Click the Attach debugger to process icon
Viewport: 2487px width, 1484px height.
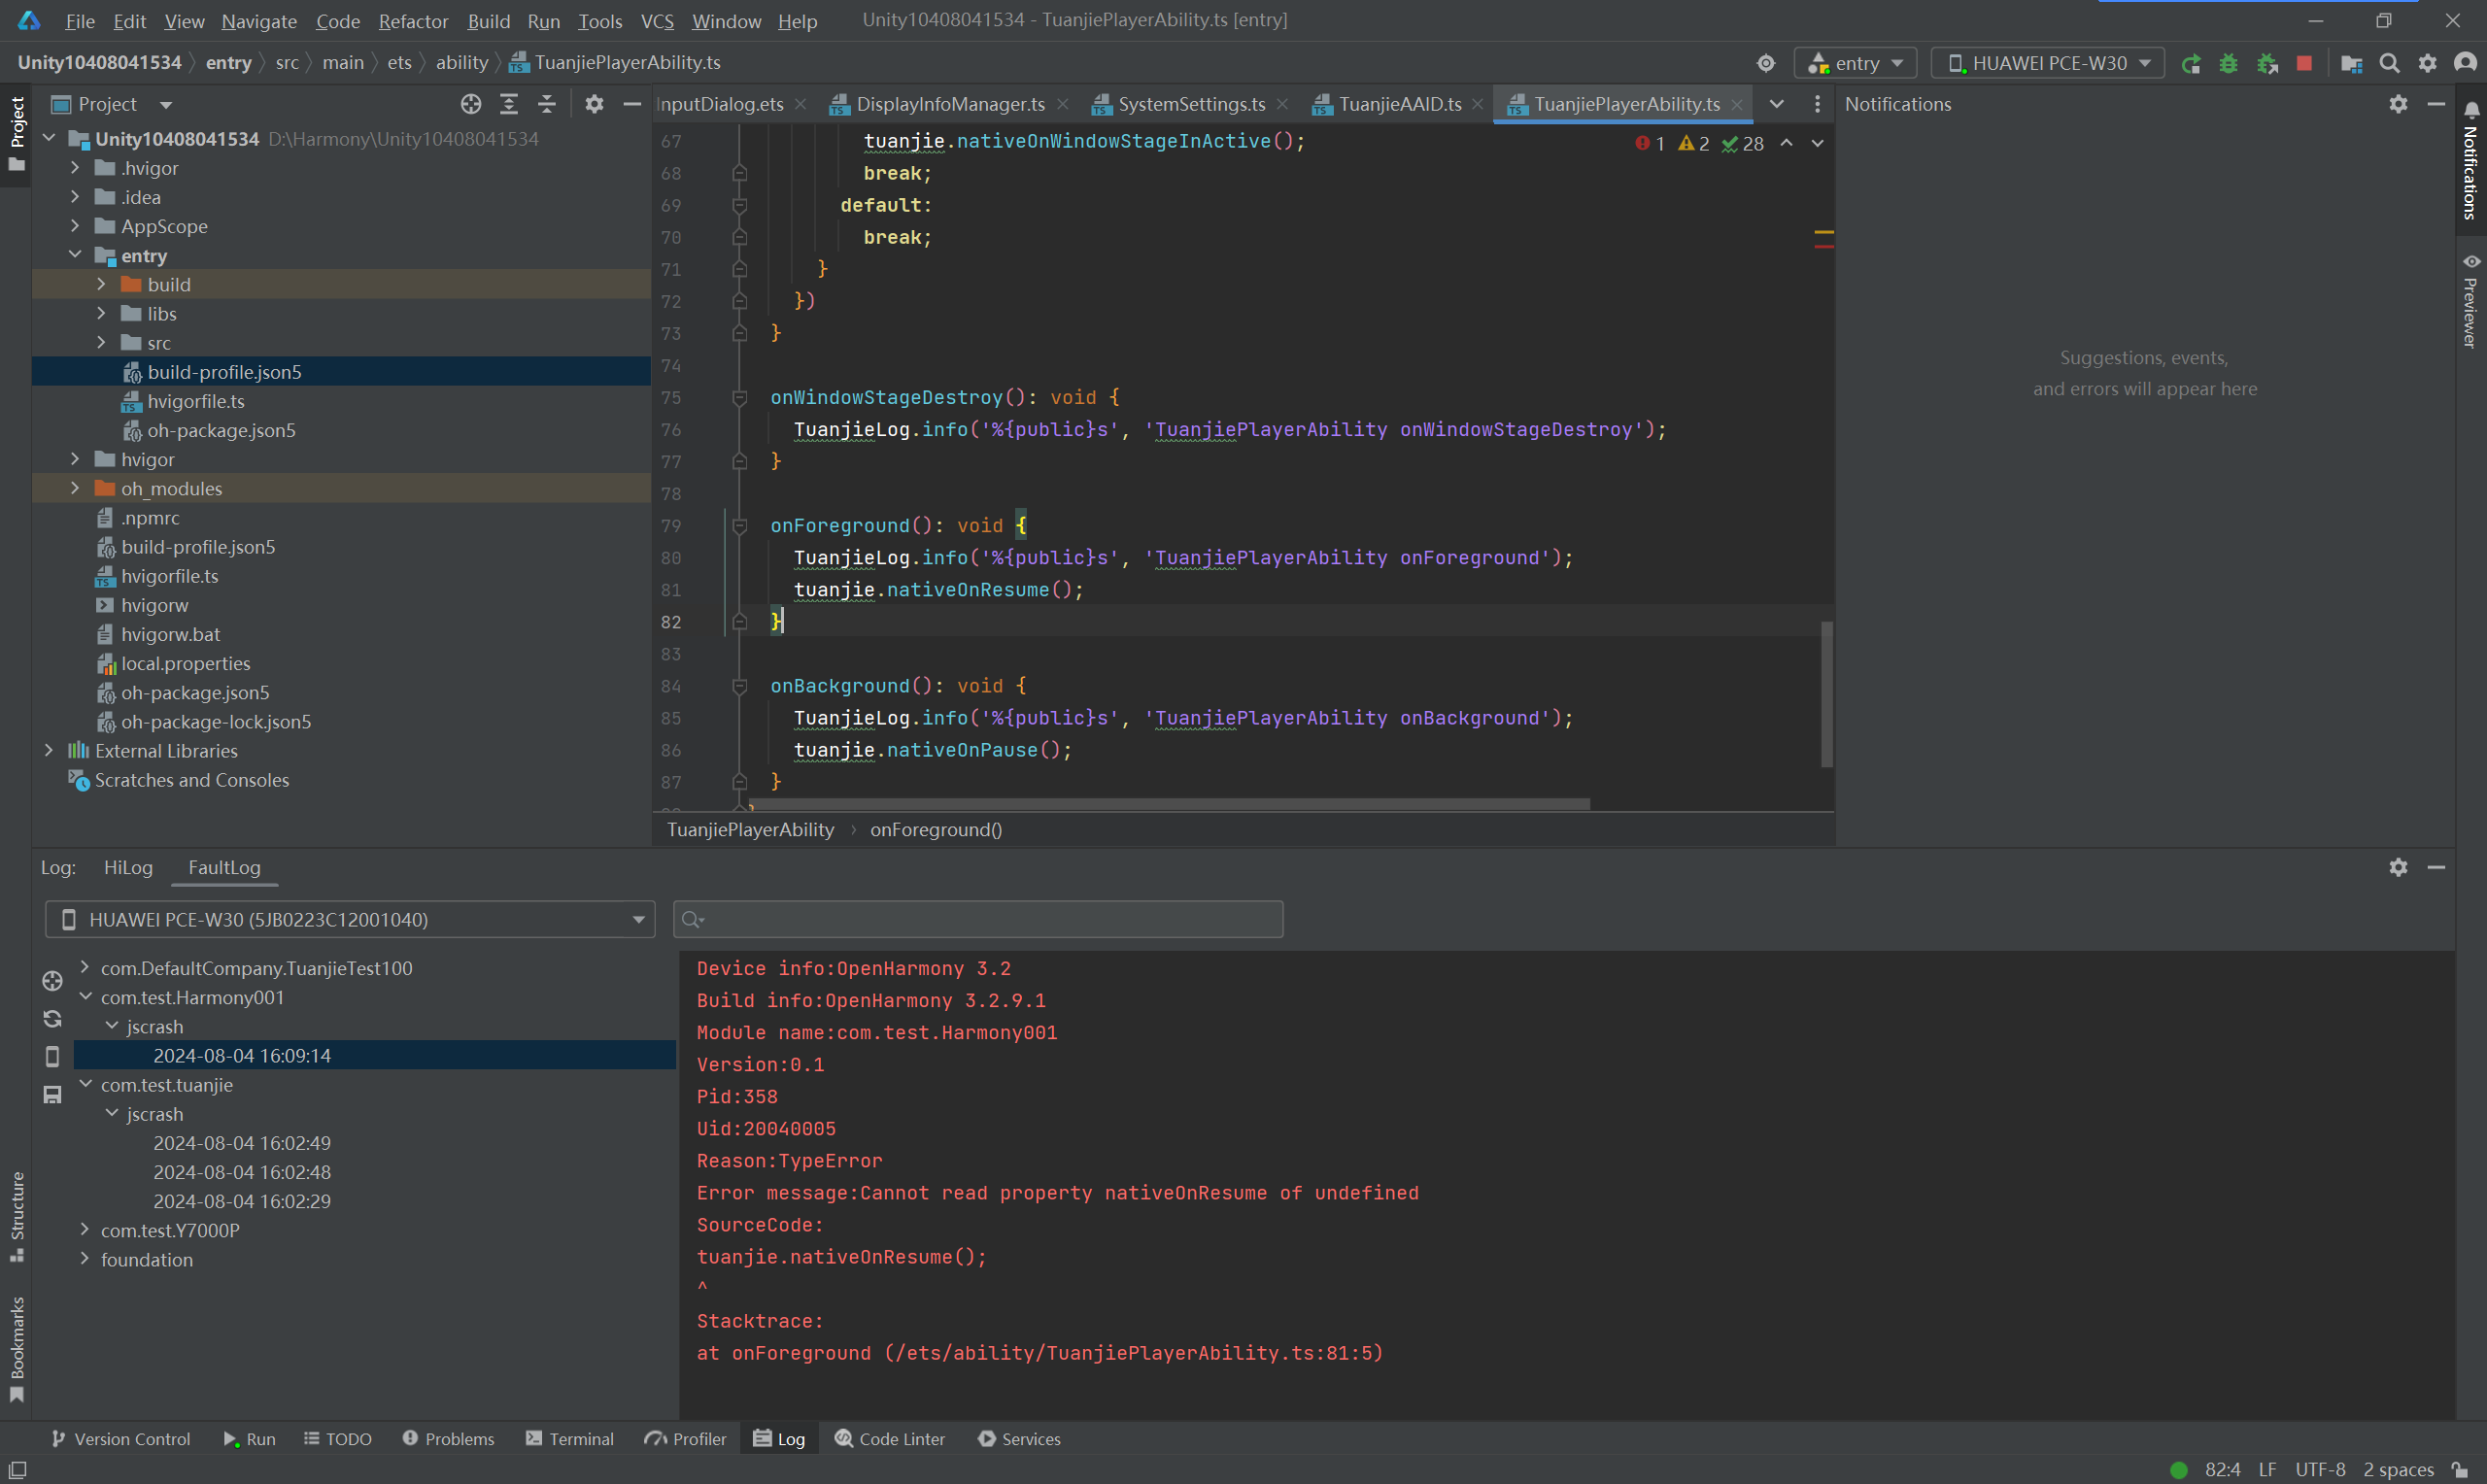pyautogui.click(x=2267, y=63)
